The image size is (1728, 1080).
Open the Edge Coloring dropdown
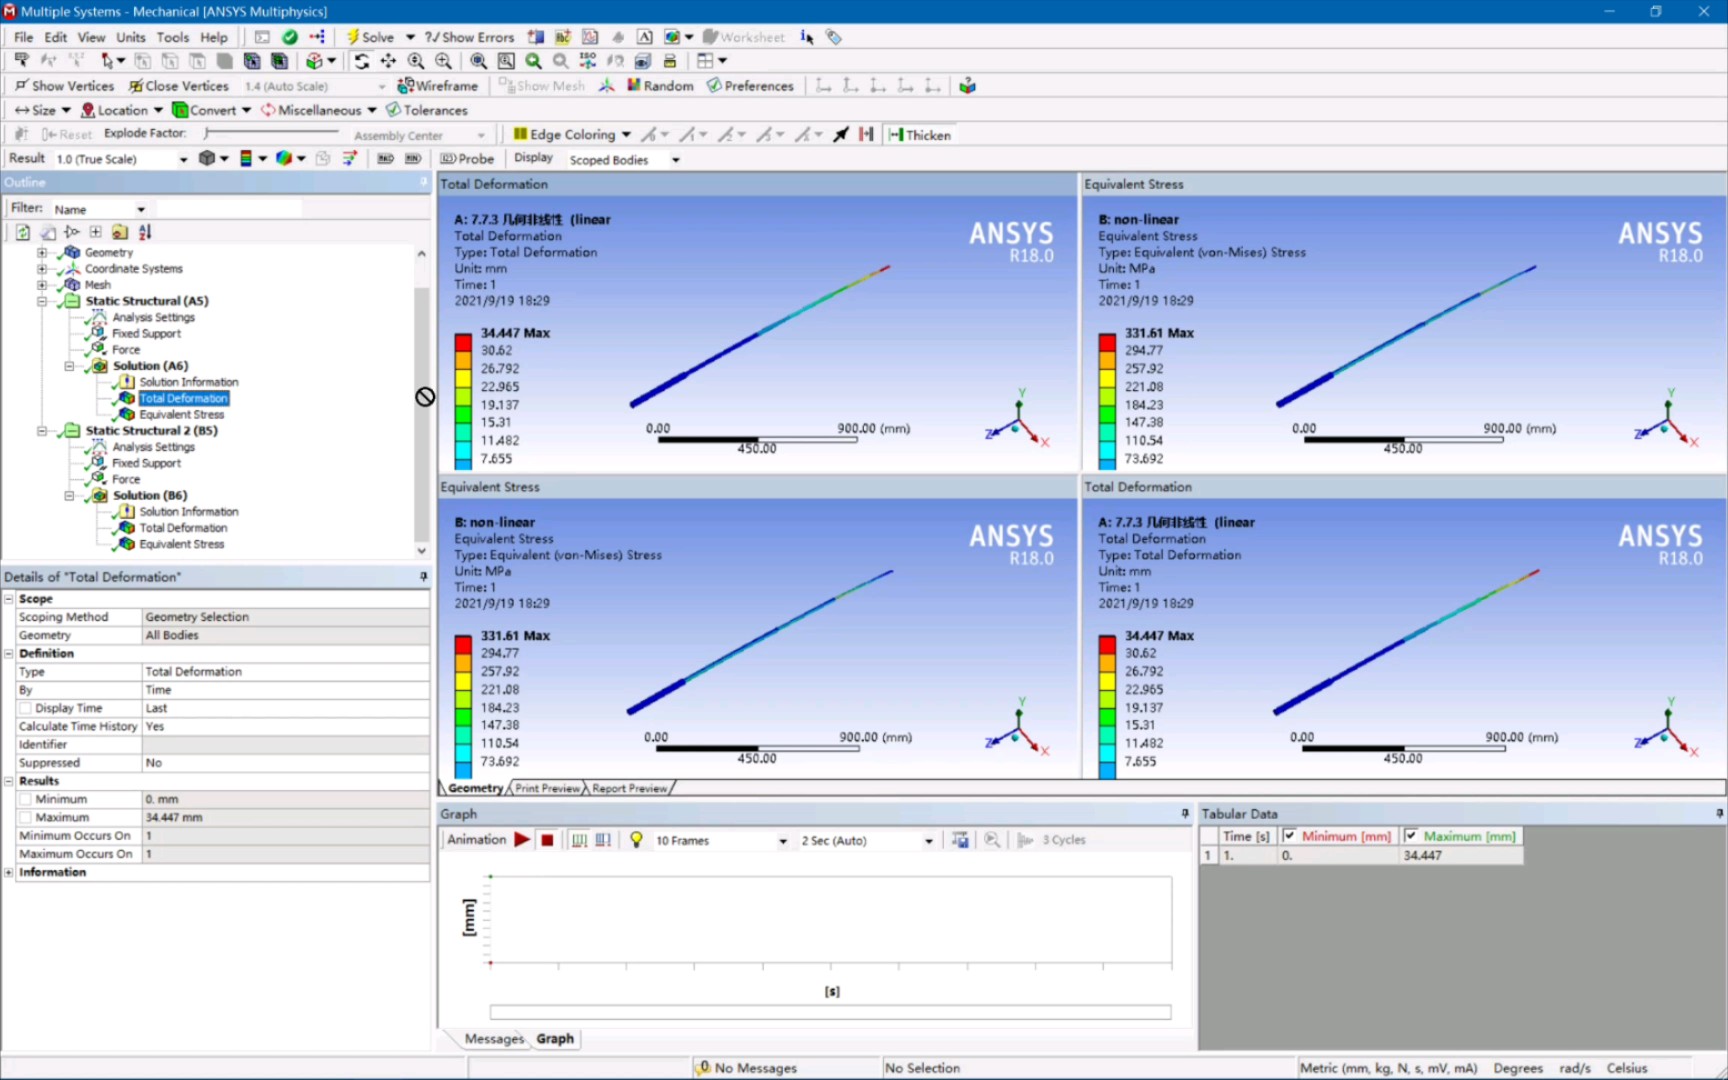(627, 134)
